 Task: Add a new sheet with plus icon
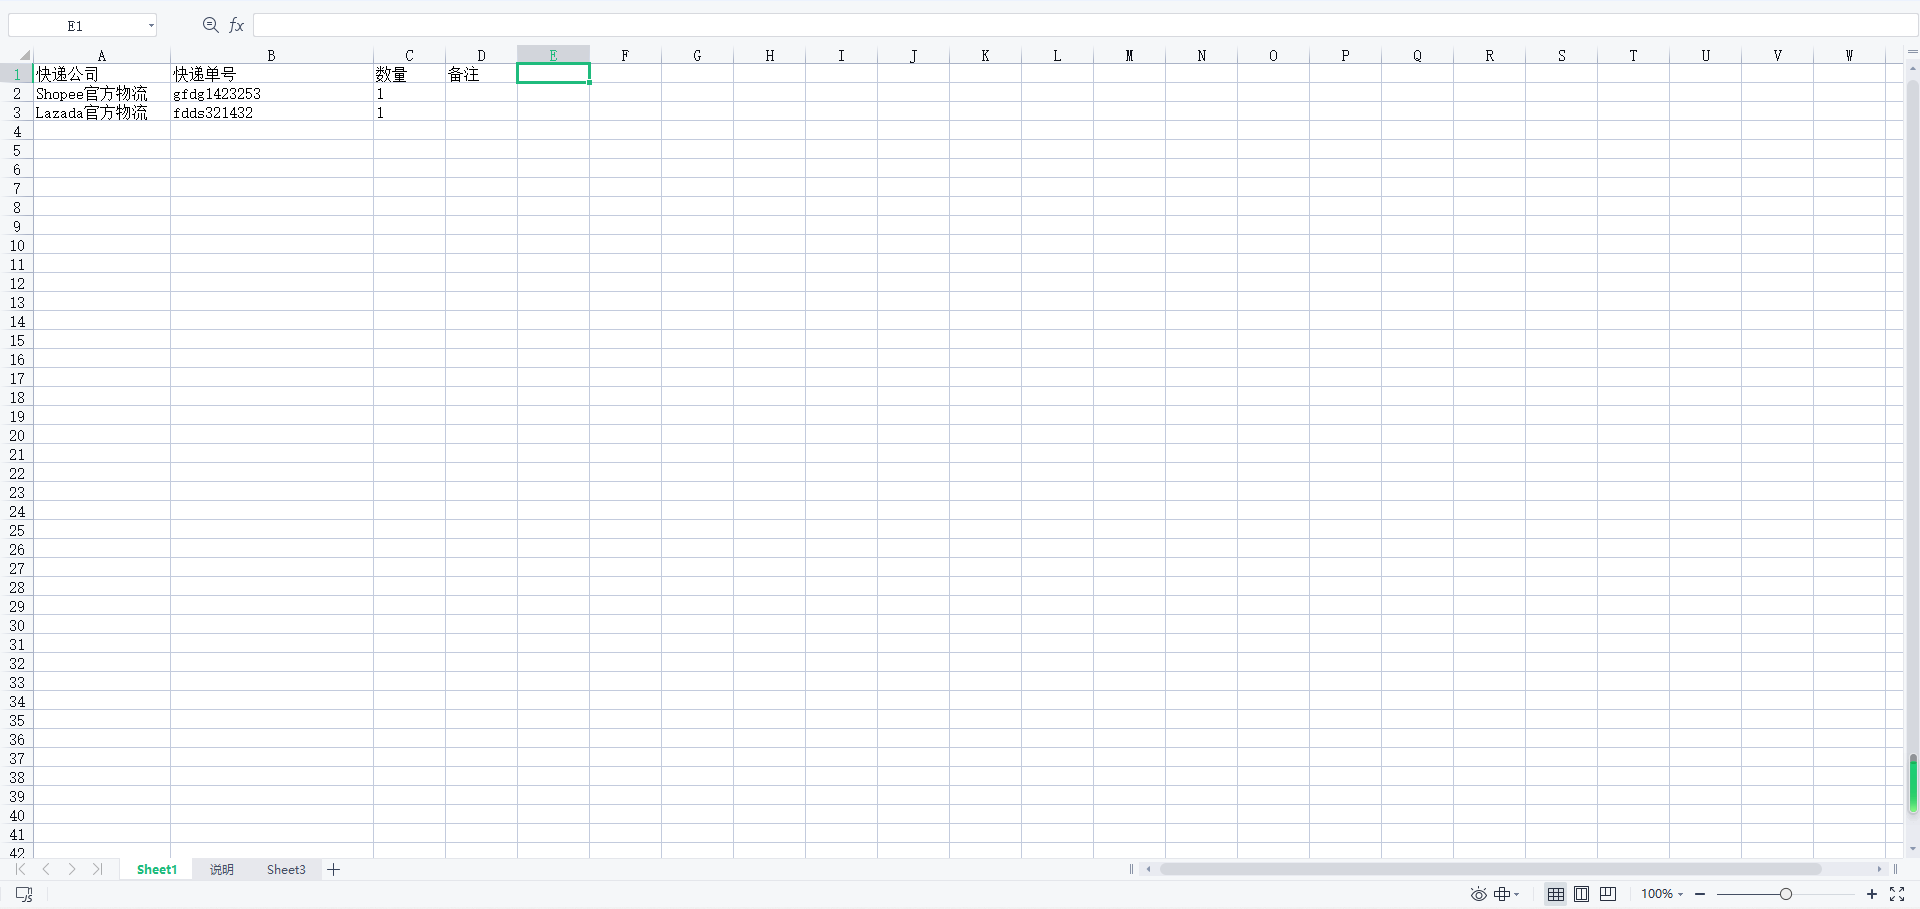334,870
